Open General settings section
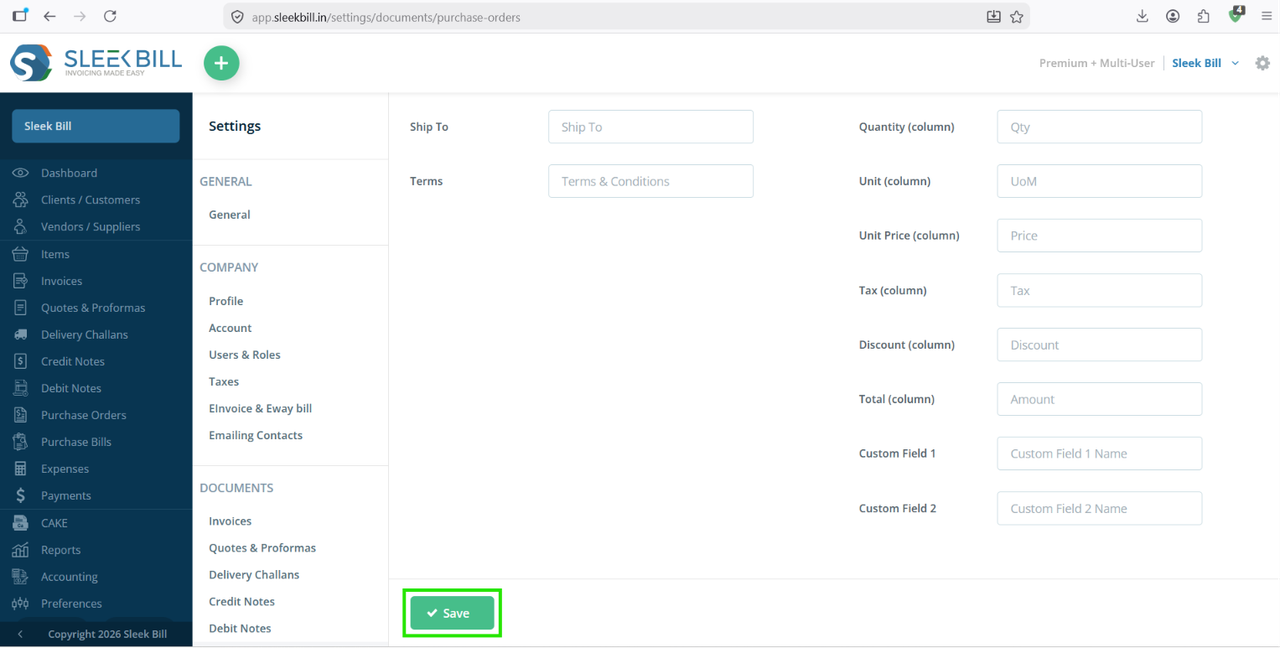This screenshot has width=1280, height=648. 229,215
